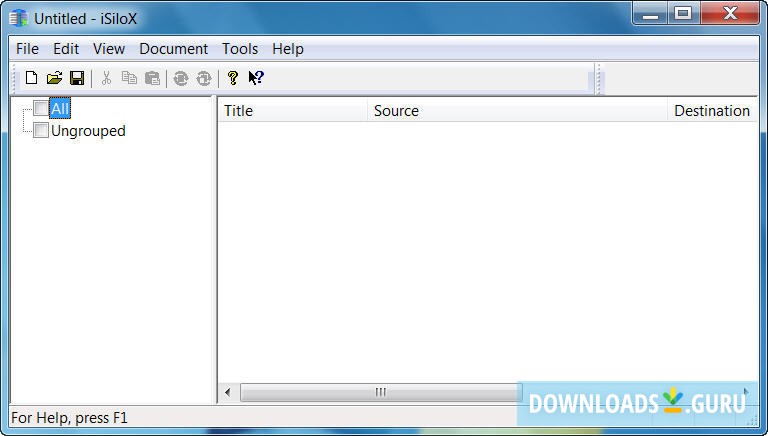
Task: Click the Paste clipboard icon
Action: [152, 78]
